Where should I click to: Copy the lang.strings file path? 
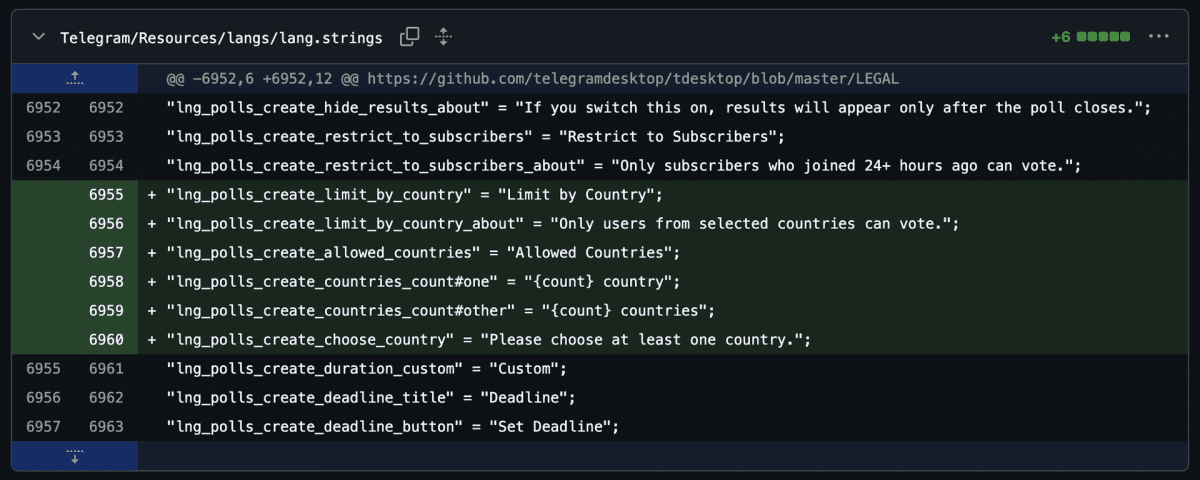409,37
